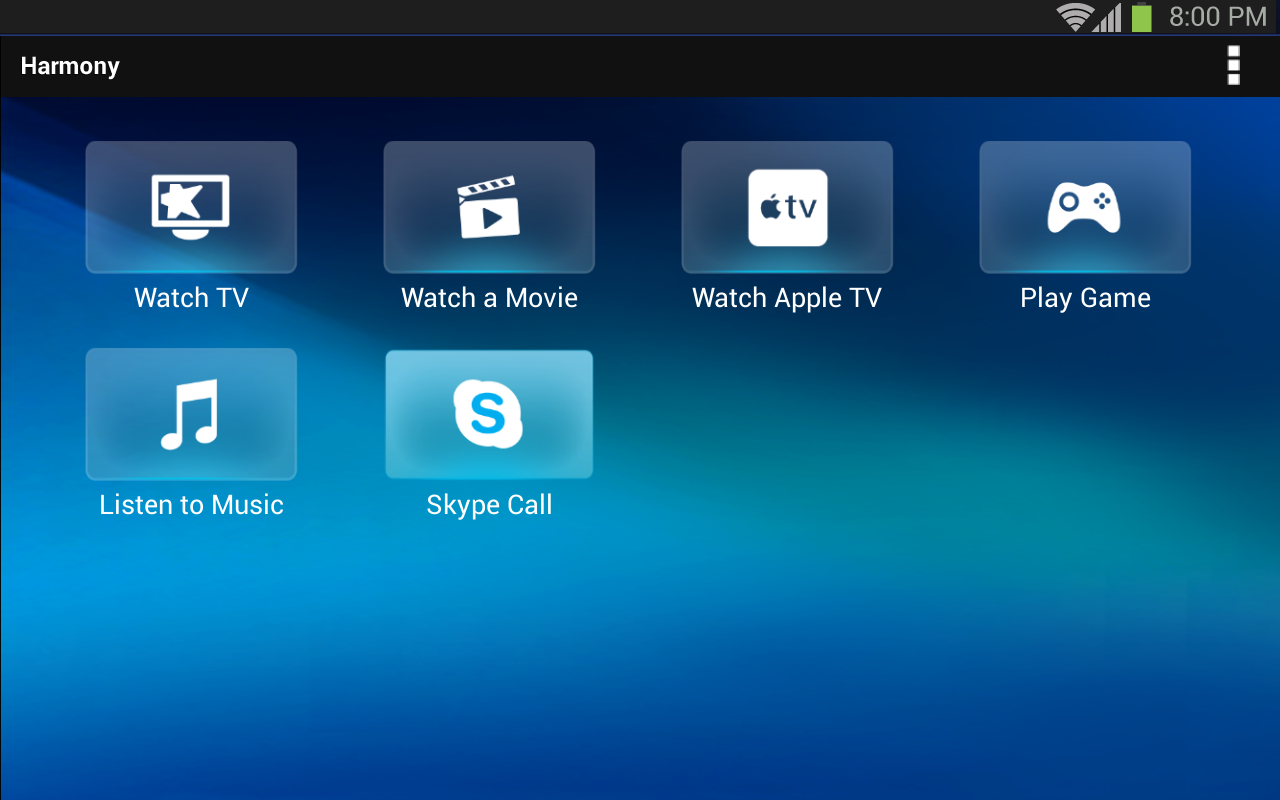Launch the Watch TV activity icon
Image resolution: width=1280 pixels, height=800 pixels.
[190, 207]
